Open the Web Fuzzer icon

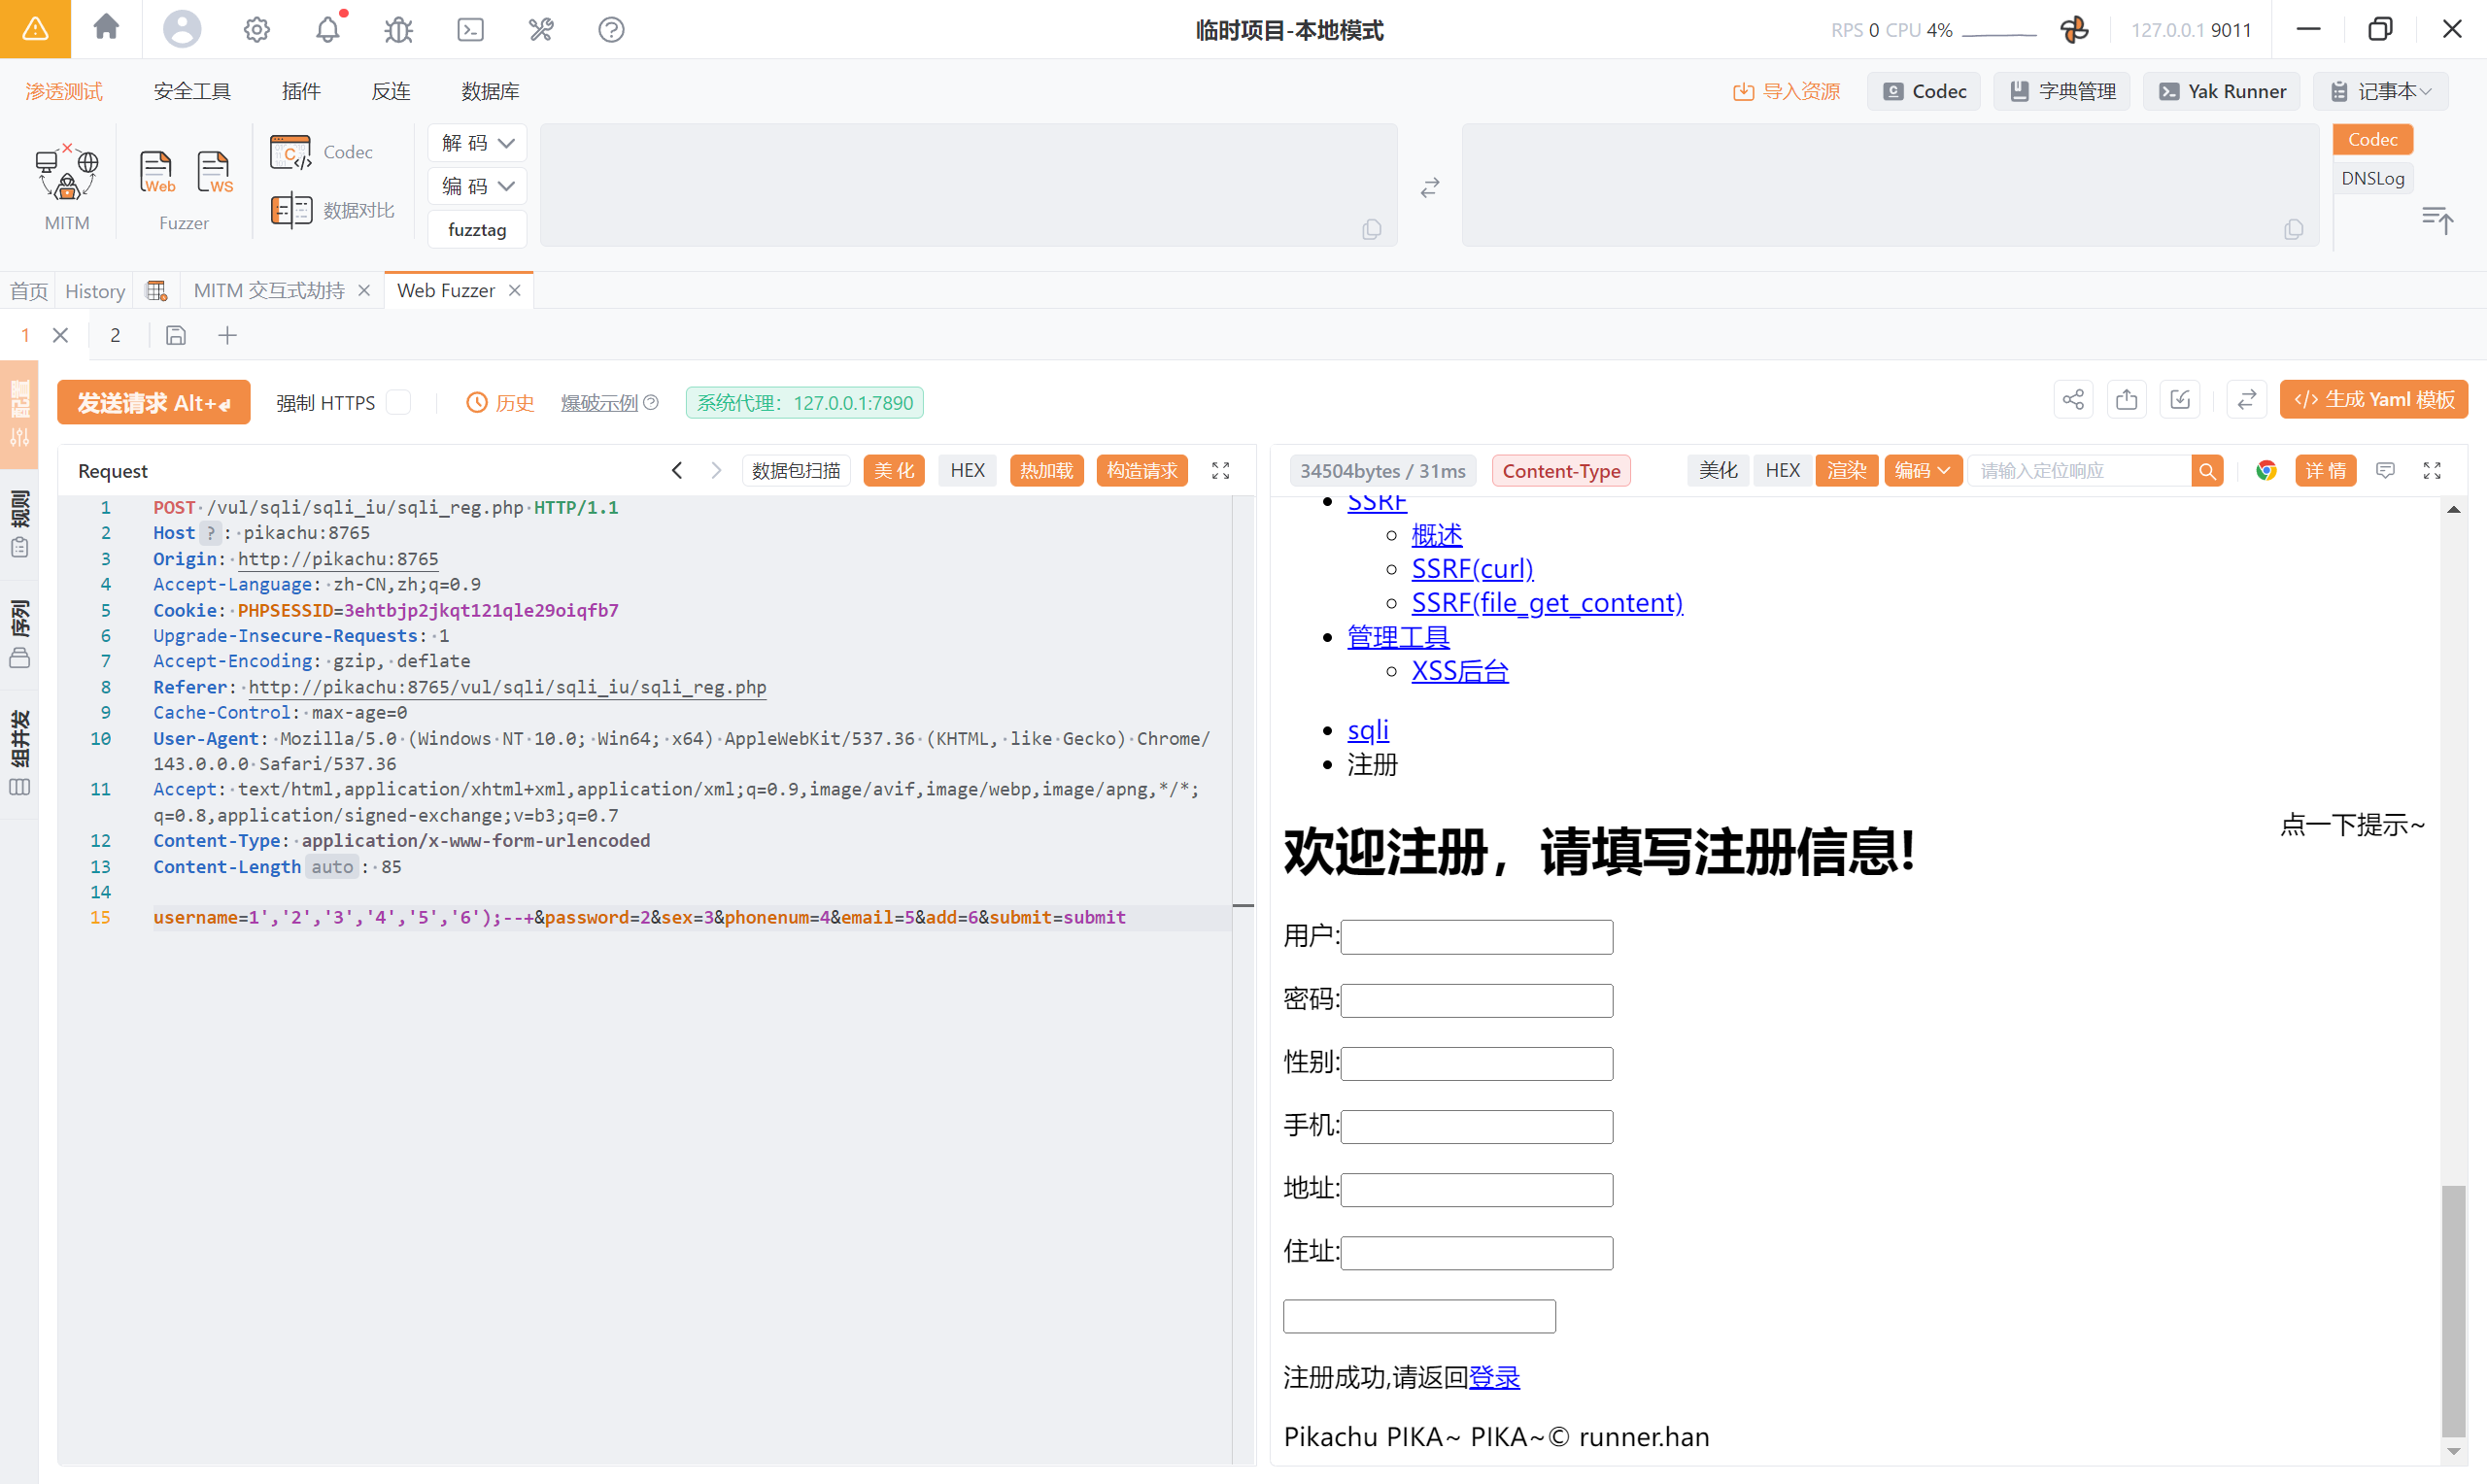156,172
